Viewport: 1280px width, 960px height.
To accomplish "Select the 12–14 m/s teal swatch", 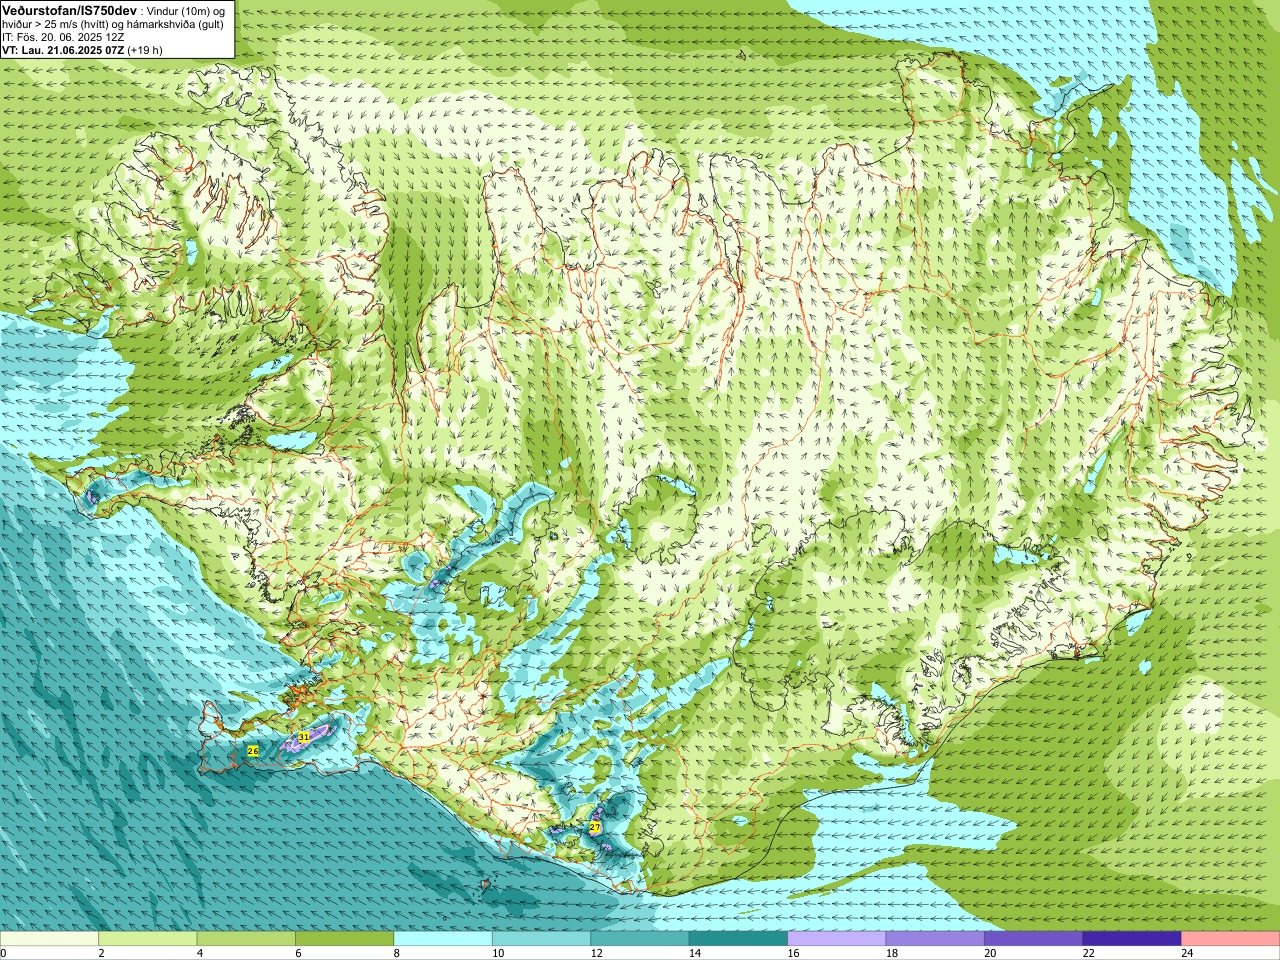I will pos(640,939).
